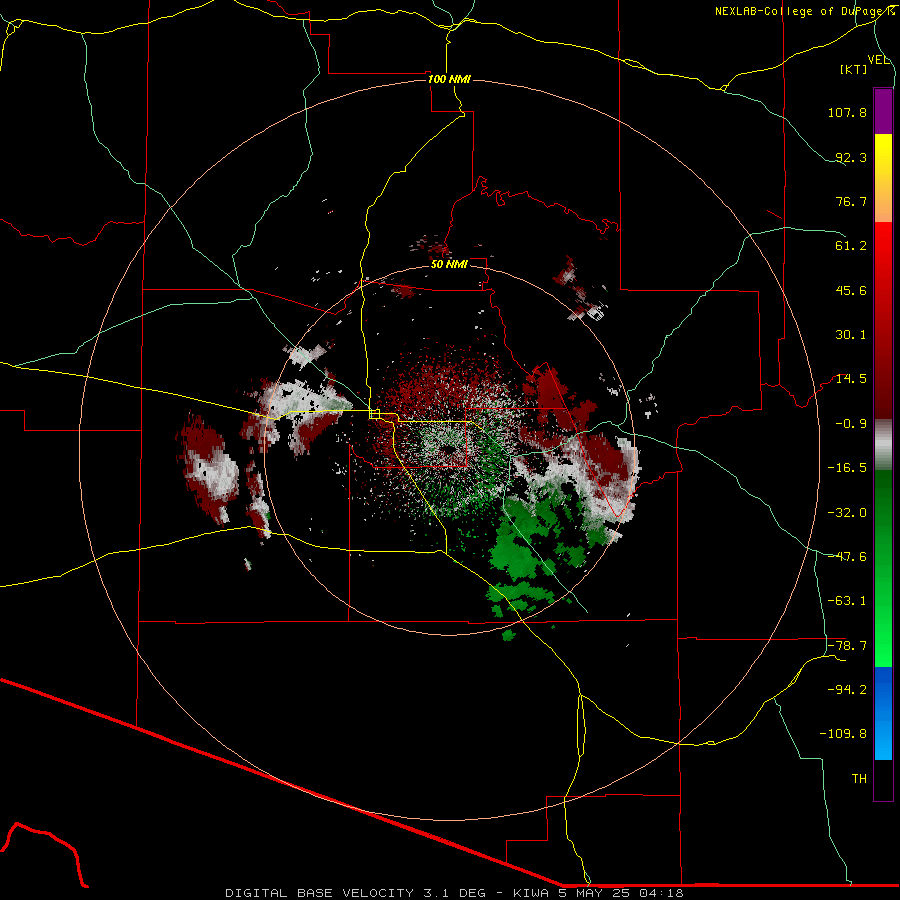Click the DIGITAL BASE VELOCITY caption text
This screenshot has width=900, height=900.
(x=454, y=893)
